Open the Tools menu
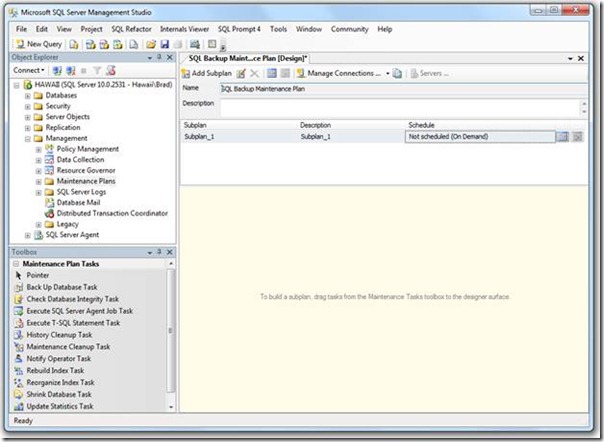This screenshot has width=604, height=442. [278, 29]
